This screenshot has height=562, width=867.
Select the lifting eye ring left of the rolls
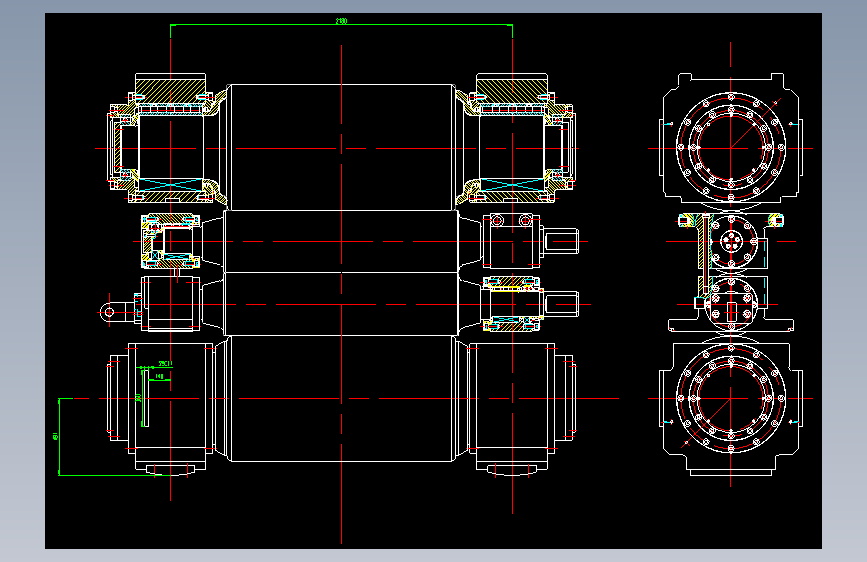[x=109, y=313]
